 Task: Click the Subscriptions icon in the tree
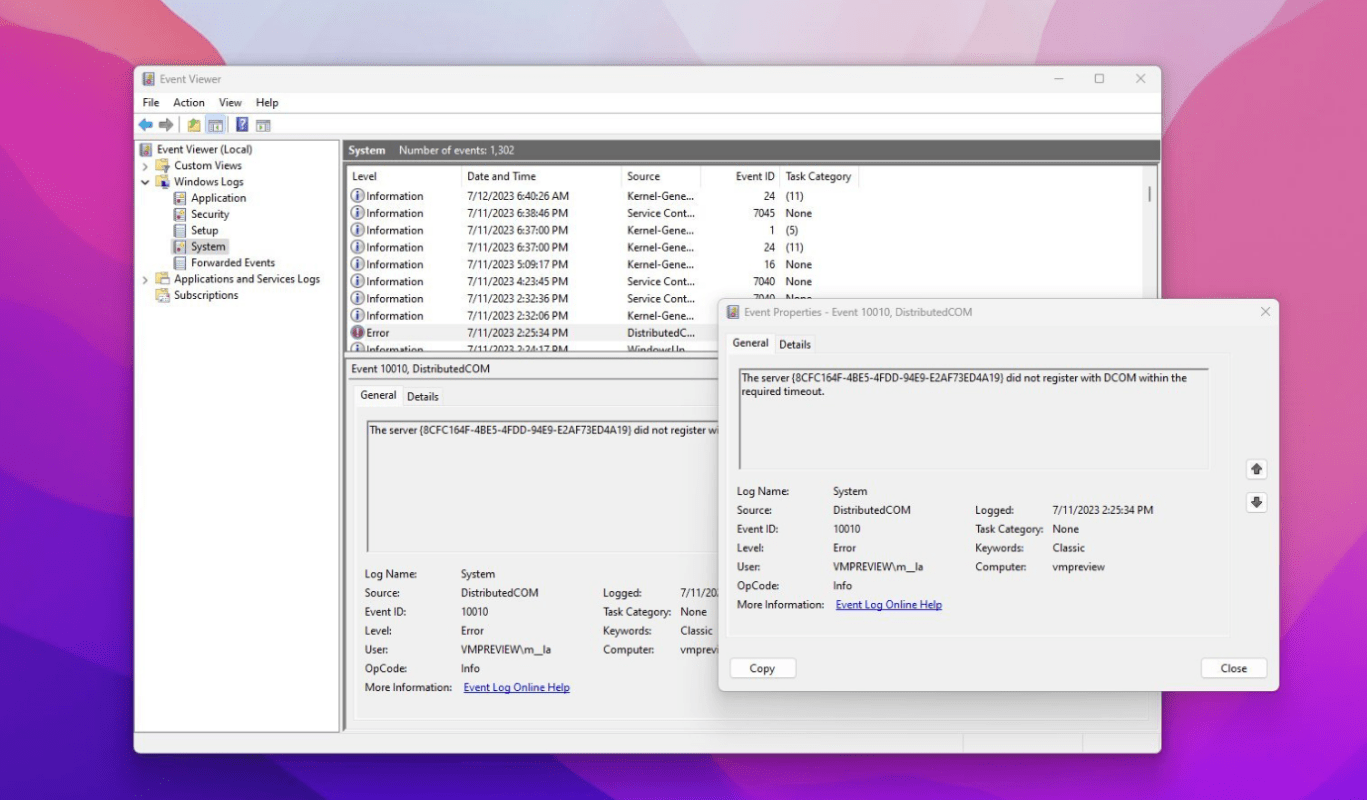pyautogui.click(x=163, y=295)
